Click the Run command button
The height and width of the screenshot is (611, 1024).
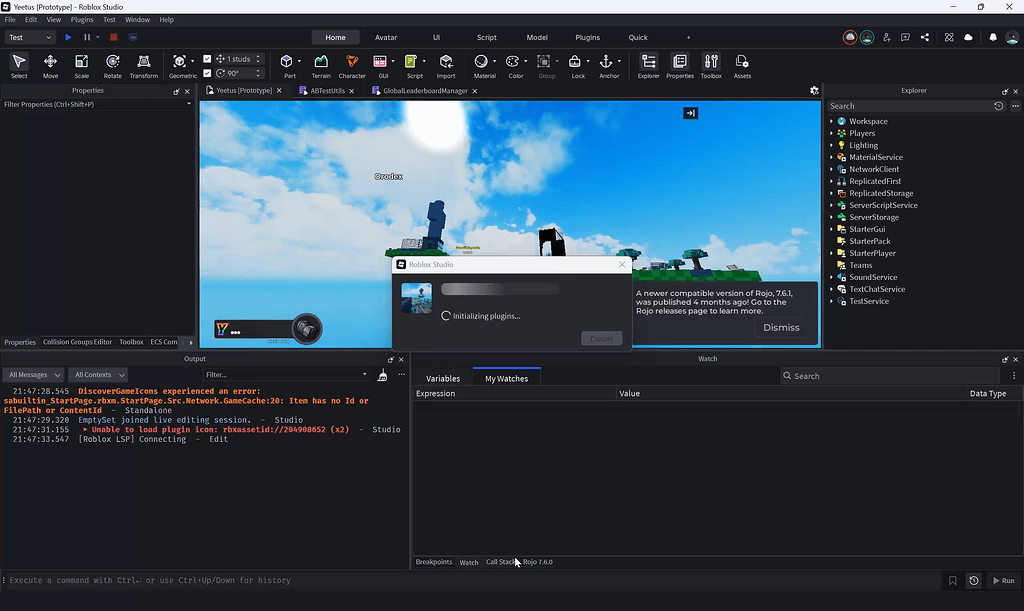1004,580
